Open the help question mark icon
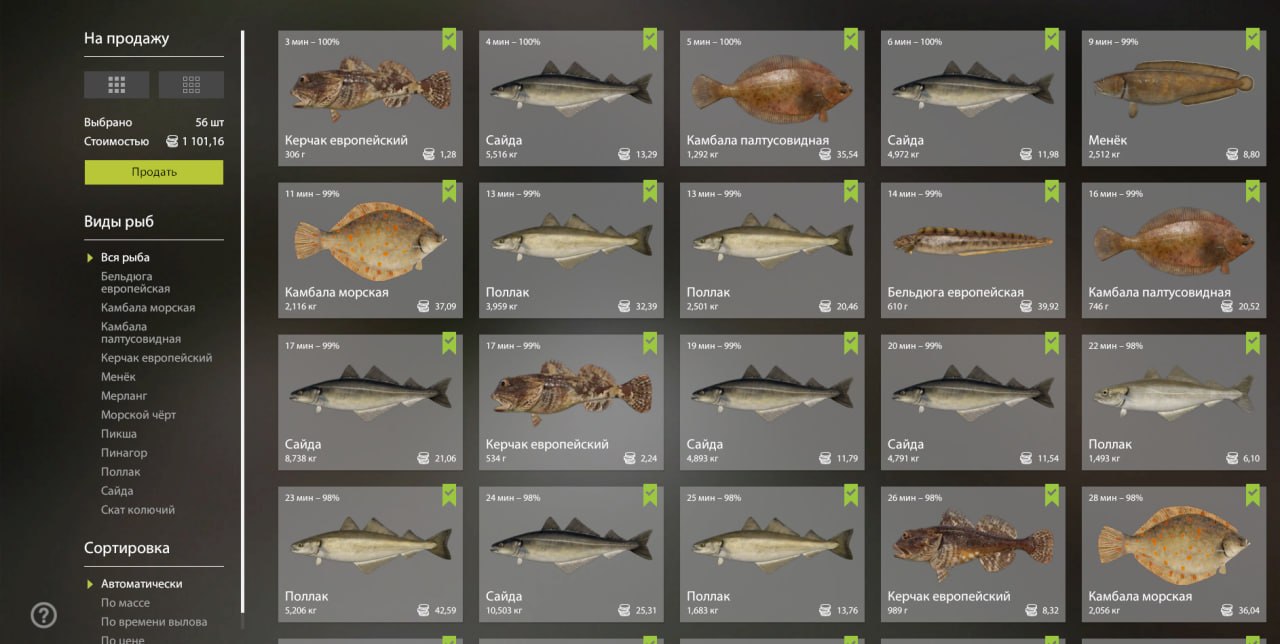 (43, 614)
